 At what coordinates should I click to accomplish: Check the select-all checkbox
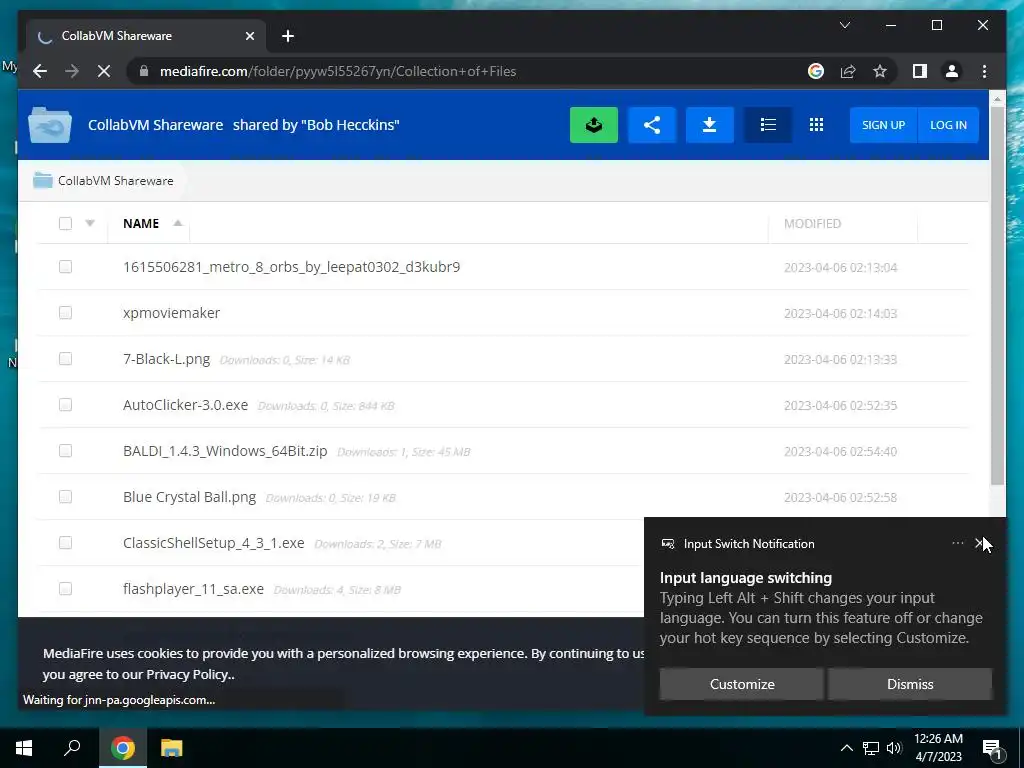click(x=65, y=223)
